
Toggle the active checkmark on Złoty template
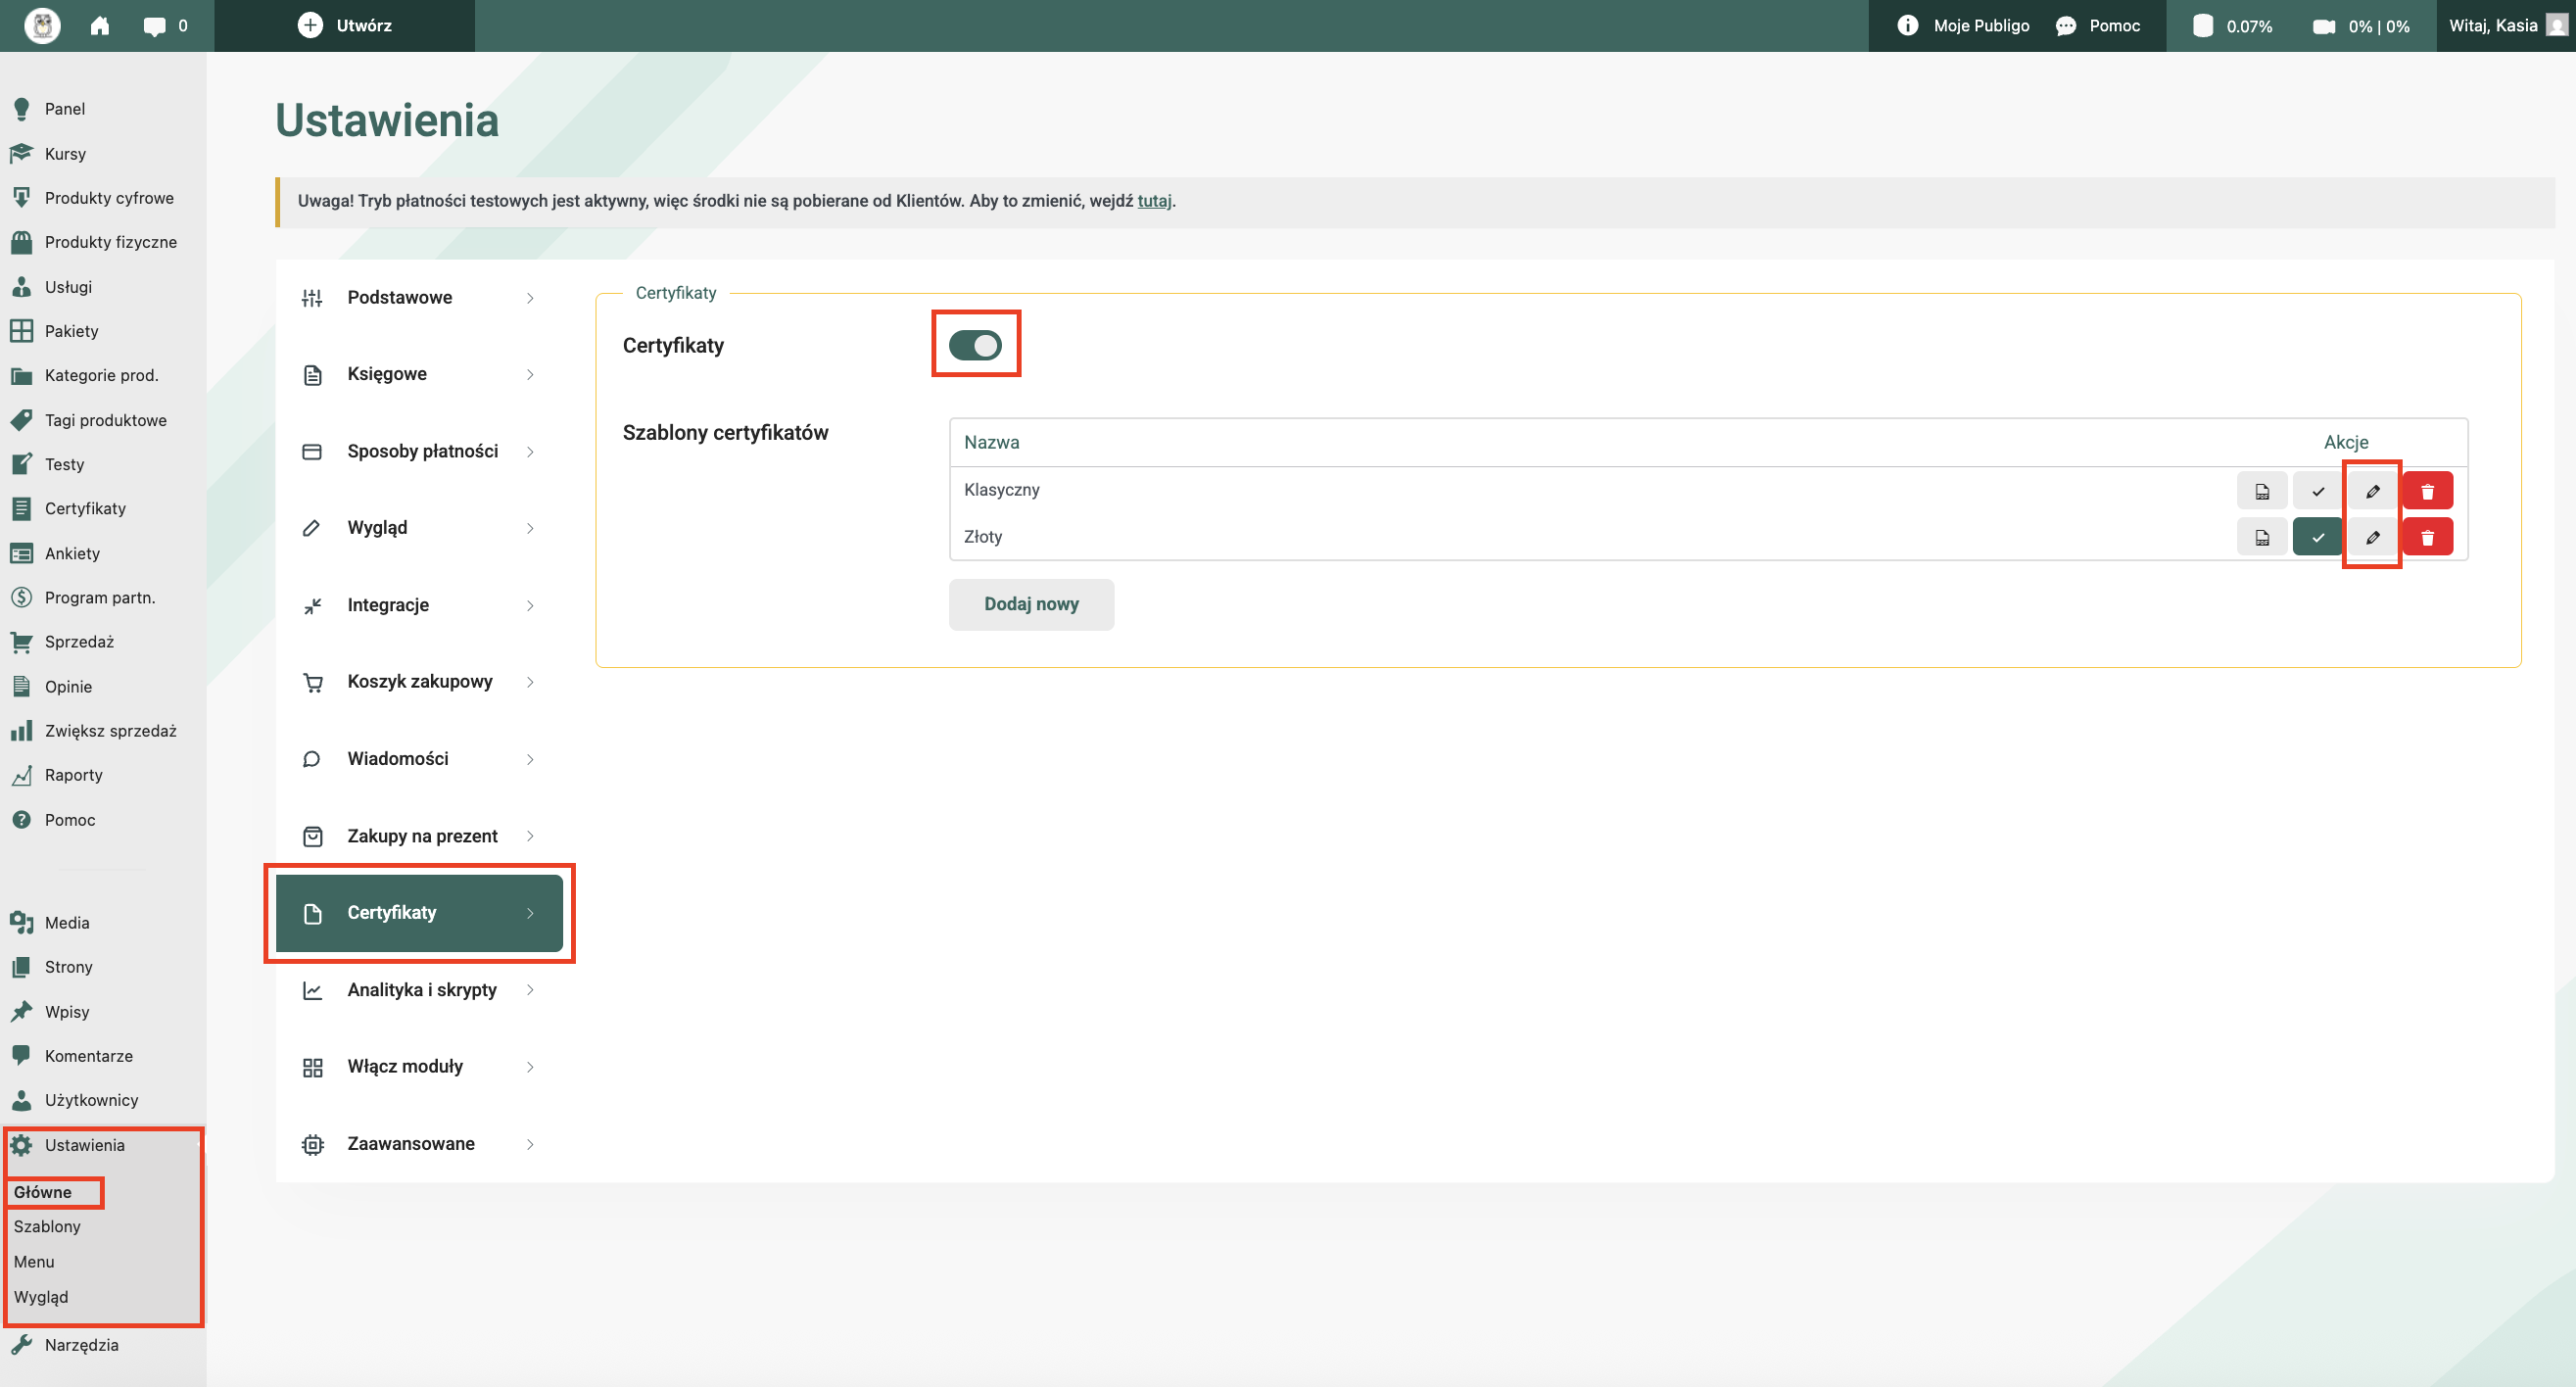(x=2317, y=538)
